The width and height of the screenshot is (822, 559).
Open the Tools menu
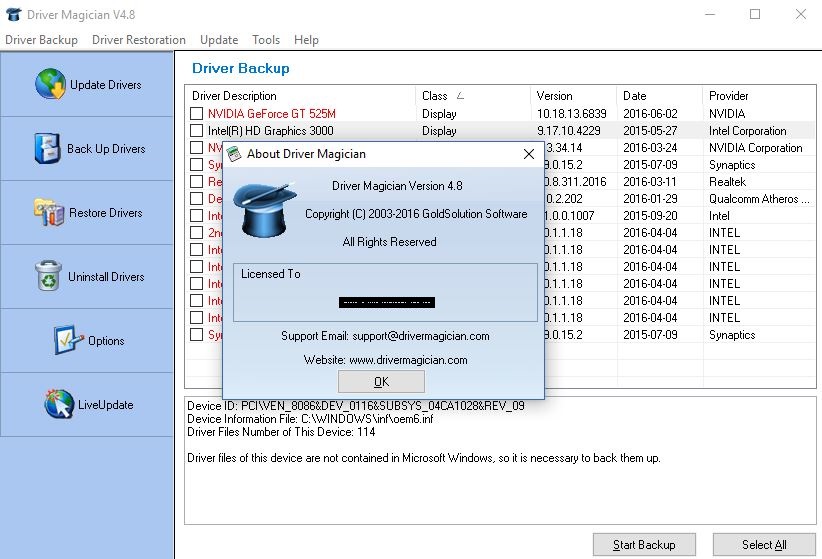coord(266,40)
